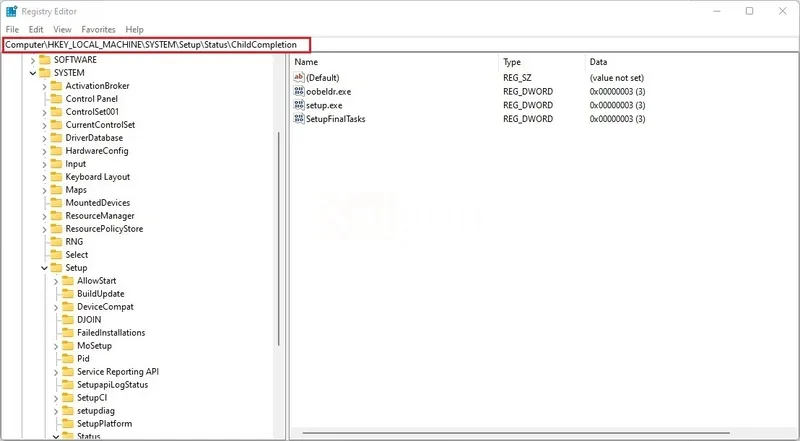Expand the HardwareConfig key
Viewport: 800px width, 441px height.
pos(44,151)
